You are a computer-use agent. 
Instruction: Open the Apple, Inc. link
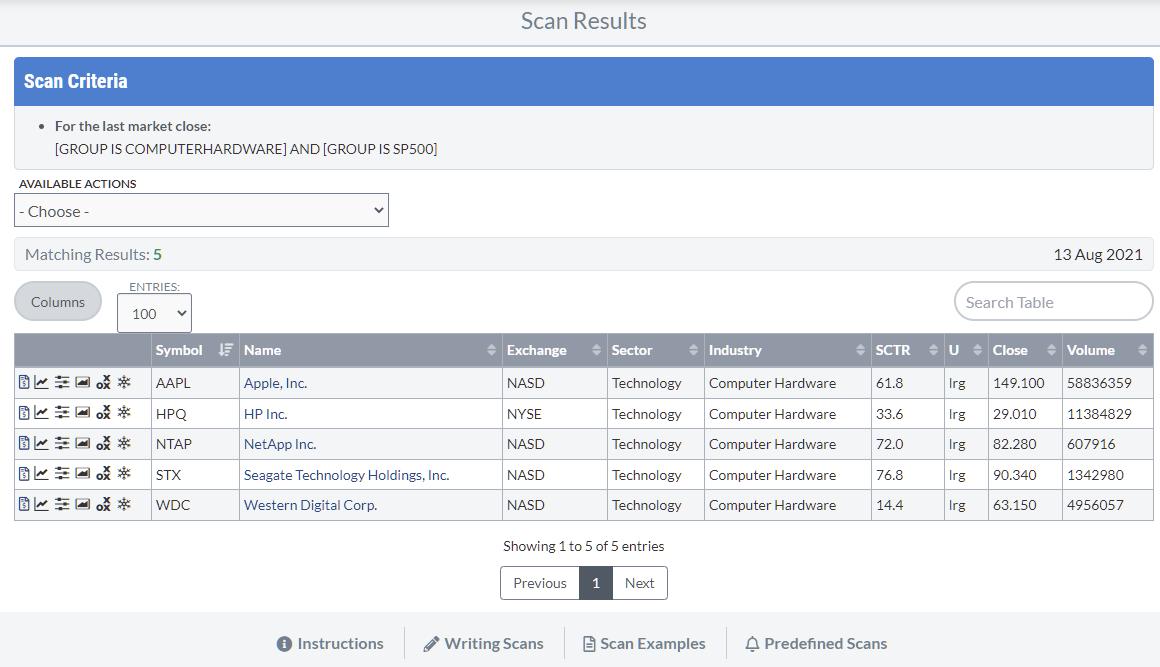[x=275, y=383]
